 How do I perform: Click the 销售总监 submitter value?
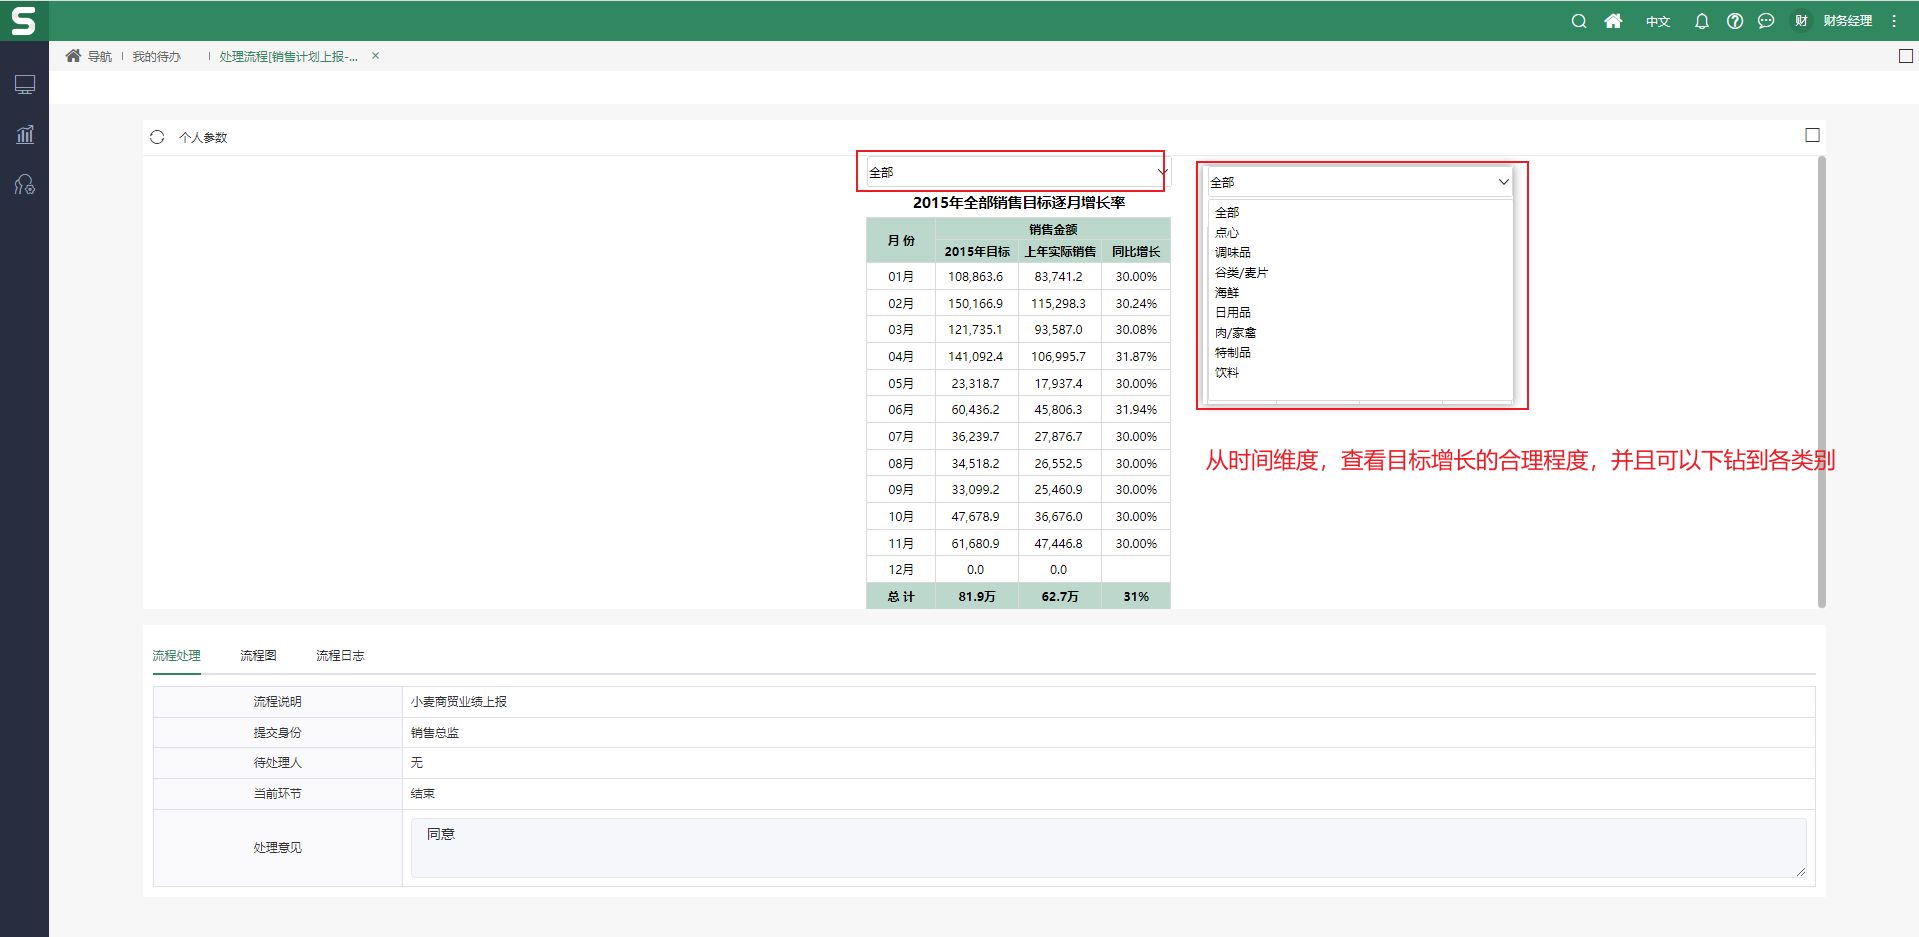tap(435, 733)
